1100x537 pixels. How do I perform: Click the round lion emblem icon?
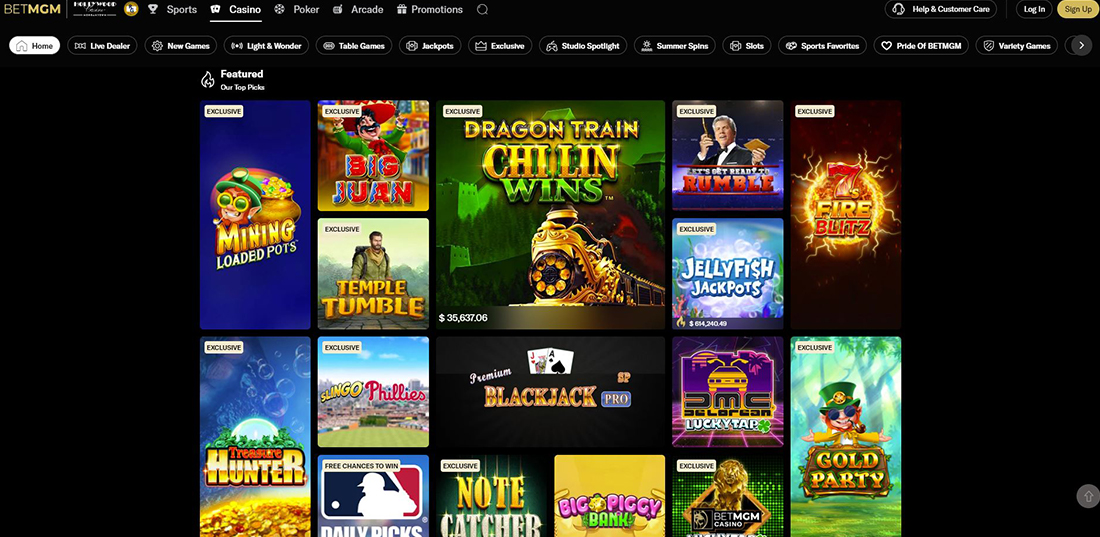tap(131, 9)
